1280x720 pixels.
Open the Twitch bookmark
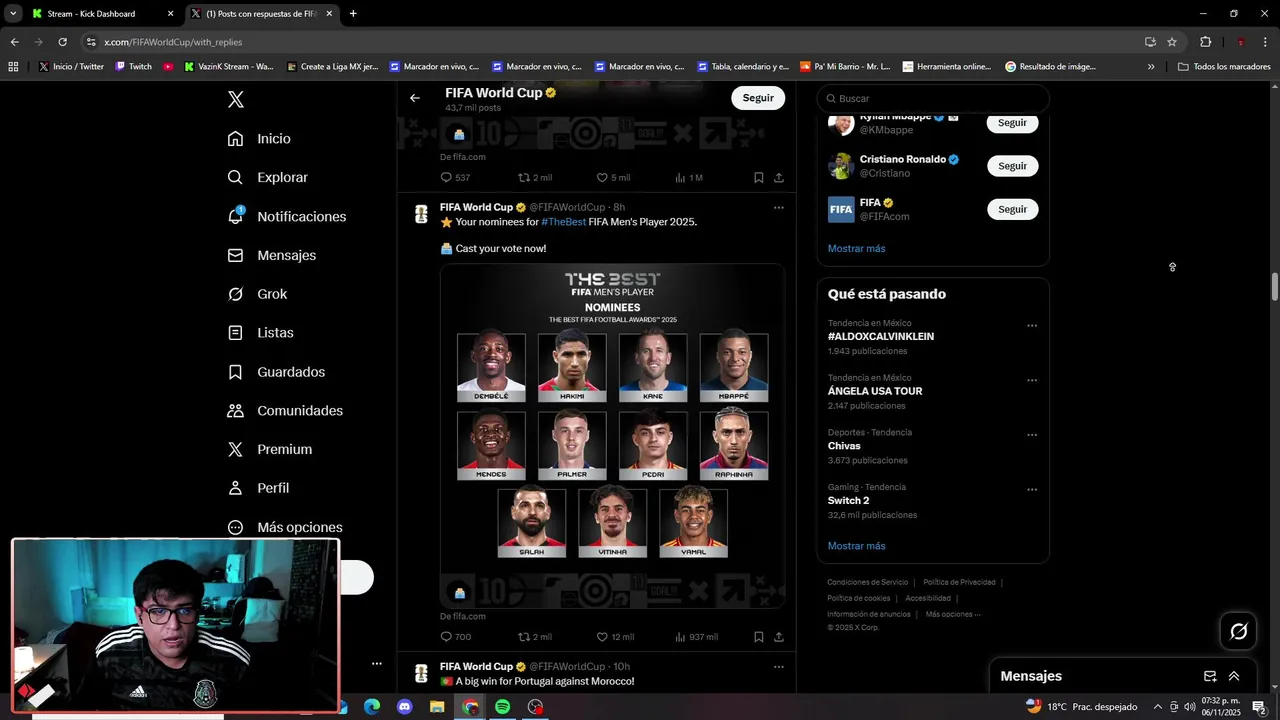click(x=134, y=67)
